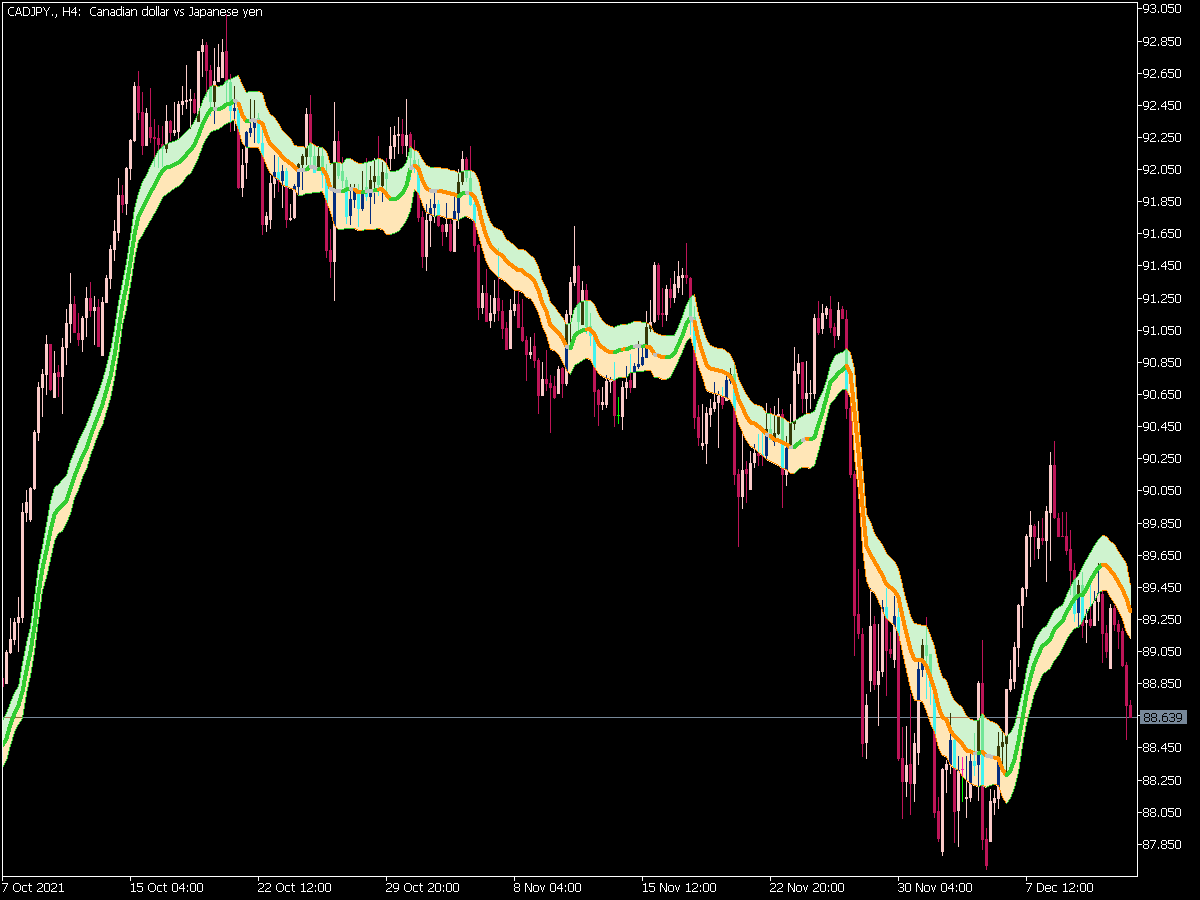Click the '29 Oct 20:00' time label
Viewport: 1200px width, 900px height.
coord(423,887)
